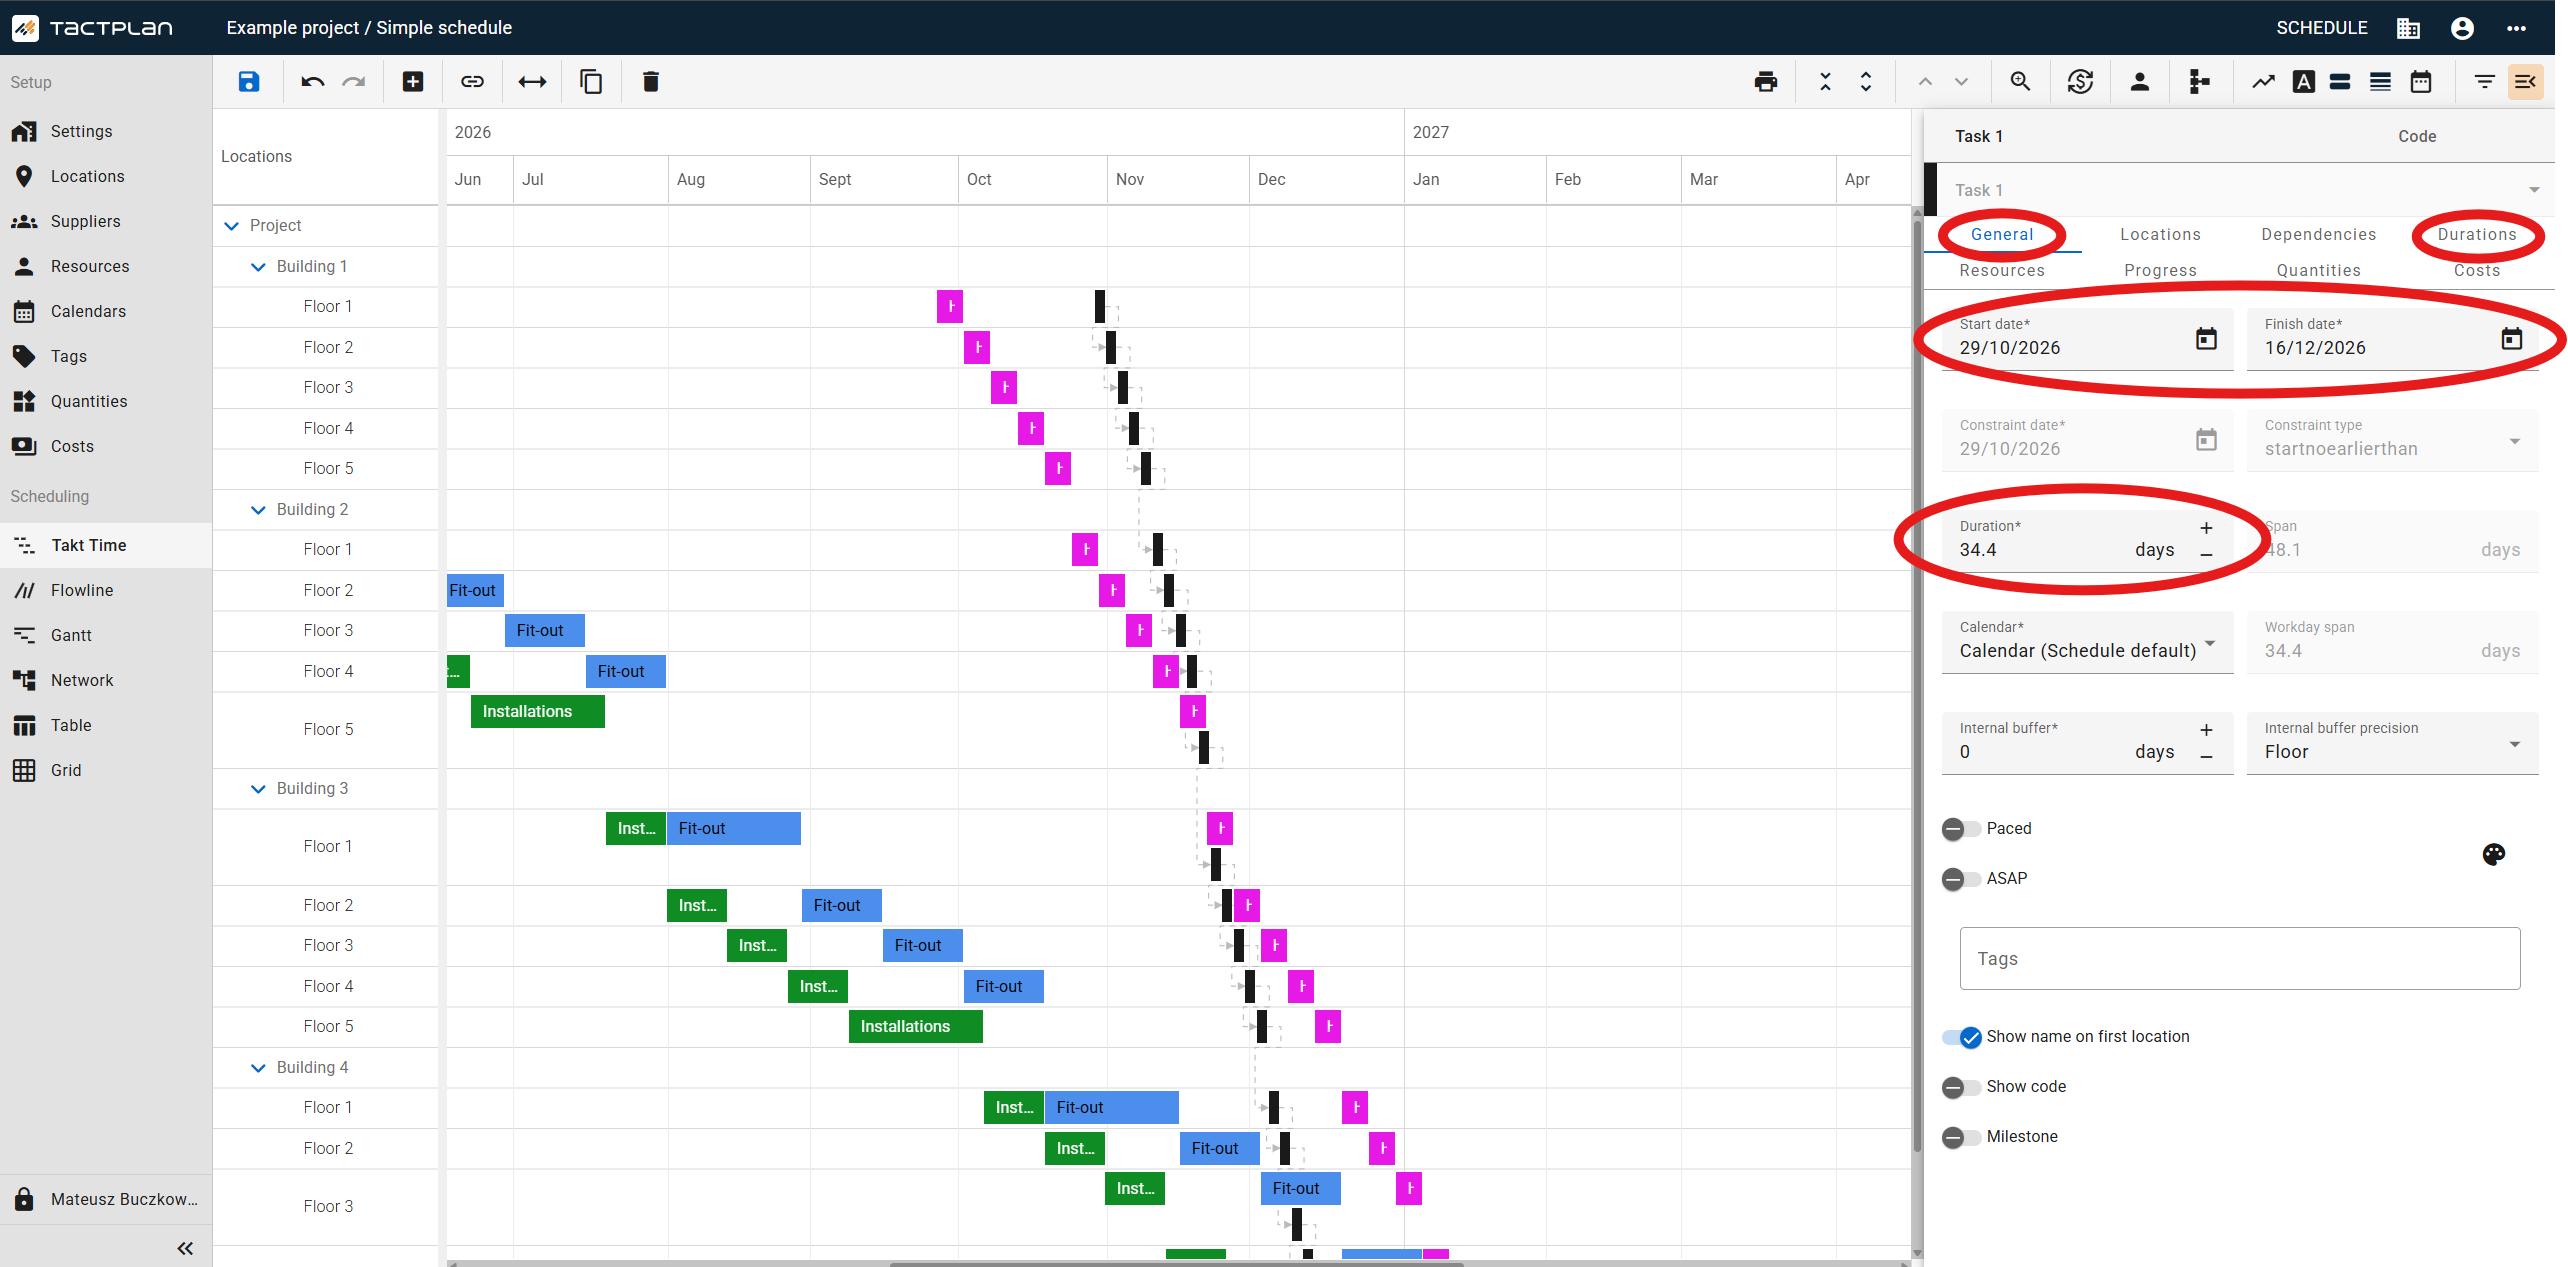This screenshot has width=2568, height=1267.
Task: Switch to the Locations tab
Action: pyautogui.click(x=2160, y=234)
